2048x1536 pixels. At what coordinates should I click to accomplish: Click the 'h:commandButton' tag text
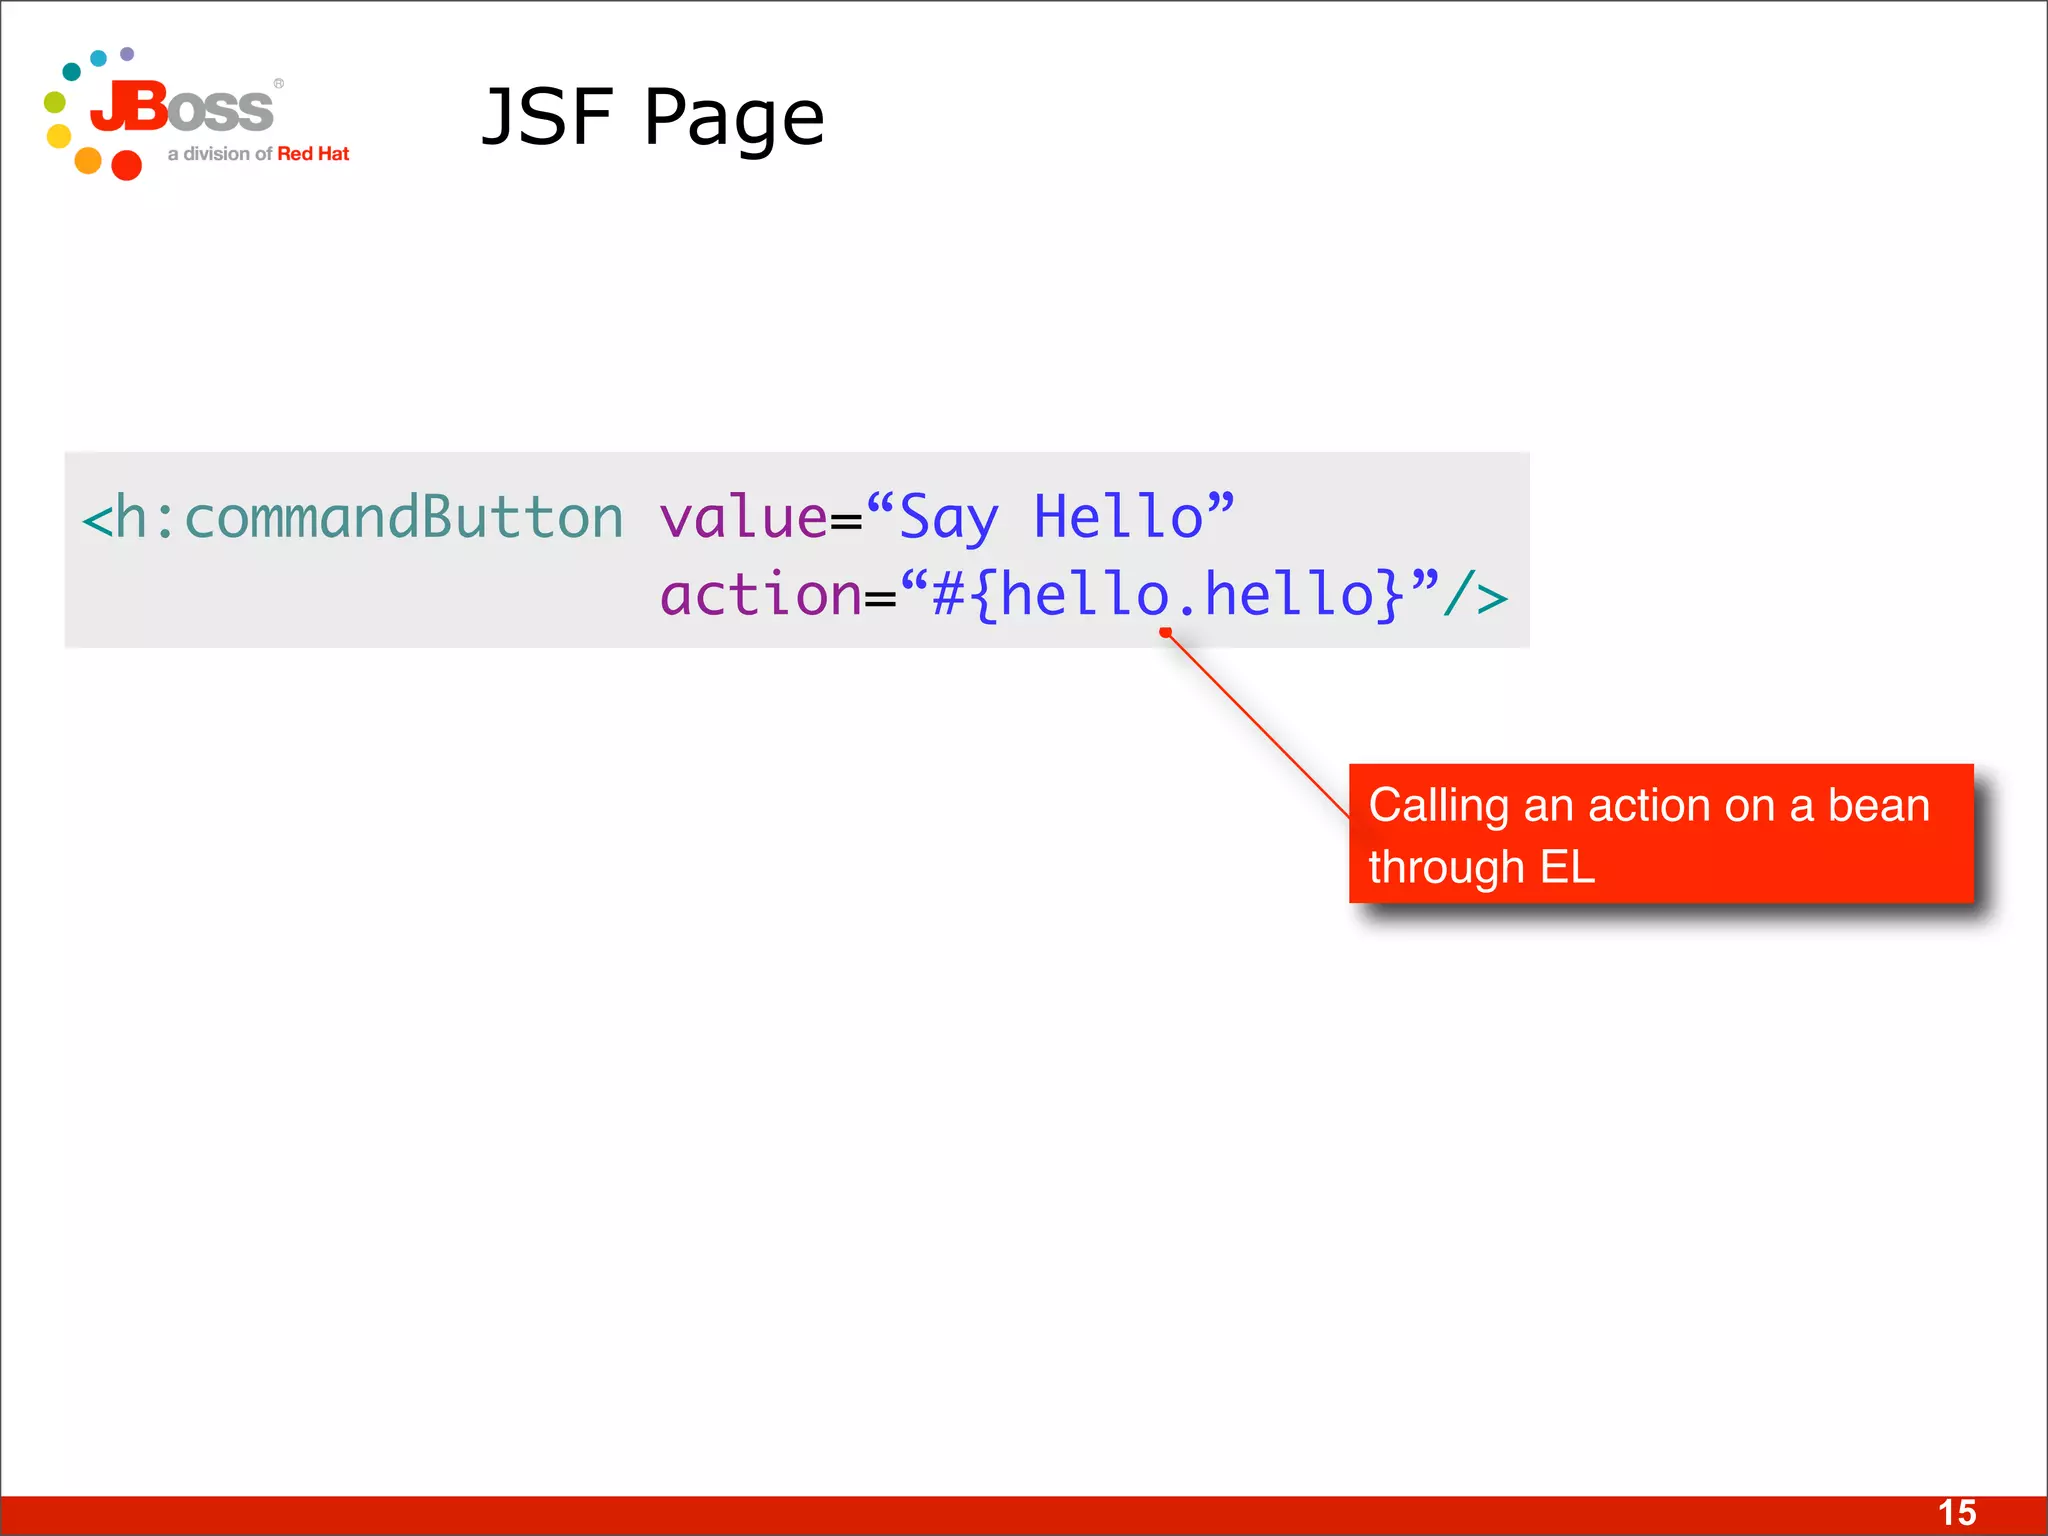[x=353, y=518]
